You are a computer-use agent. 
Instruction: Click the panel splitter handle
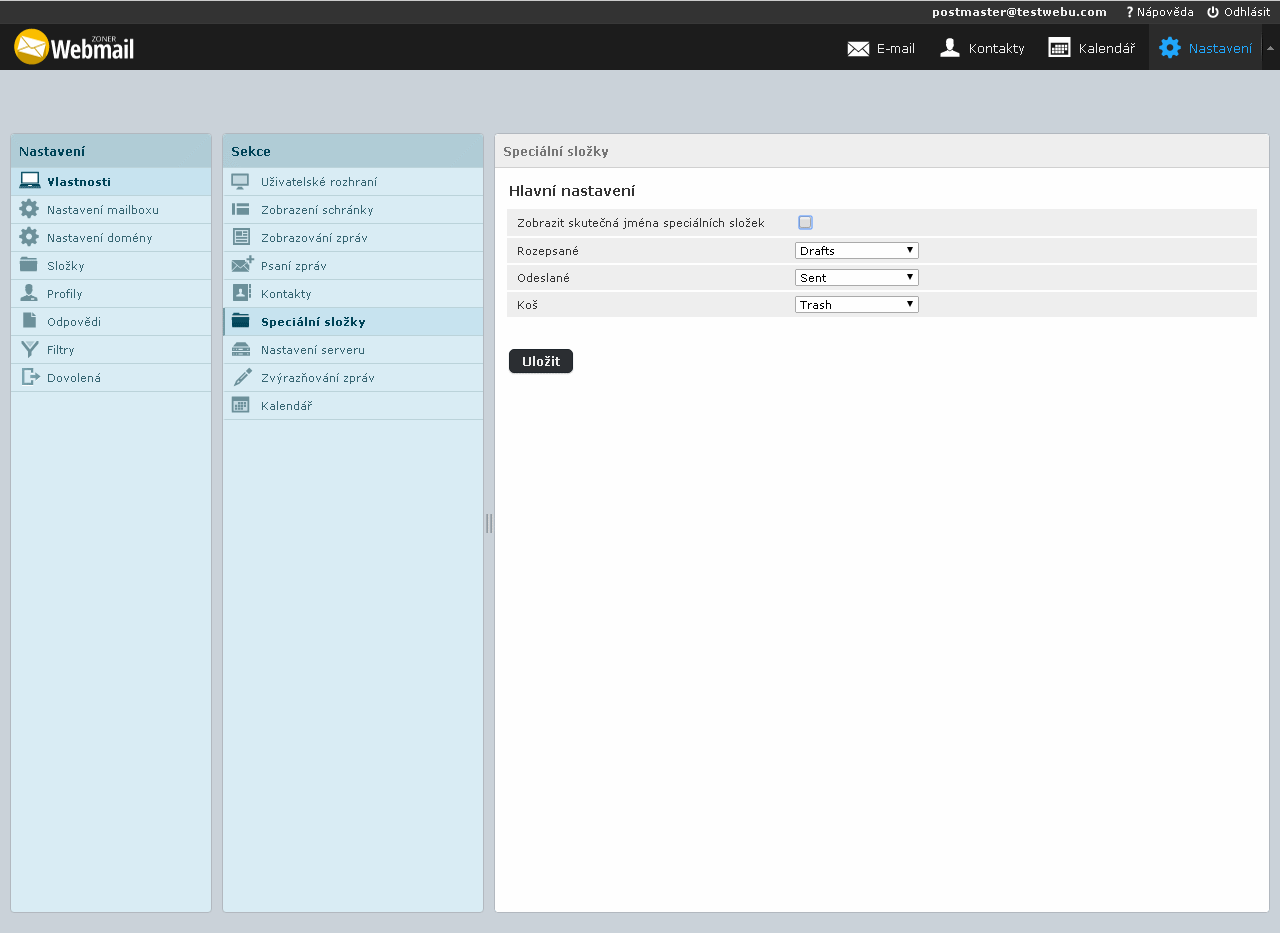[489, 523]
